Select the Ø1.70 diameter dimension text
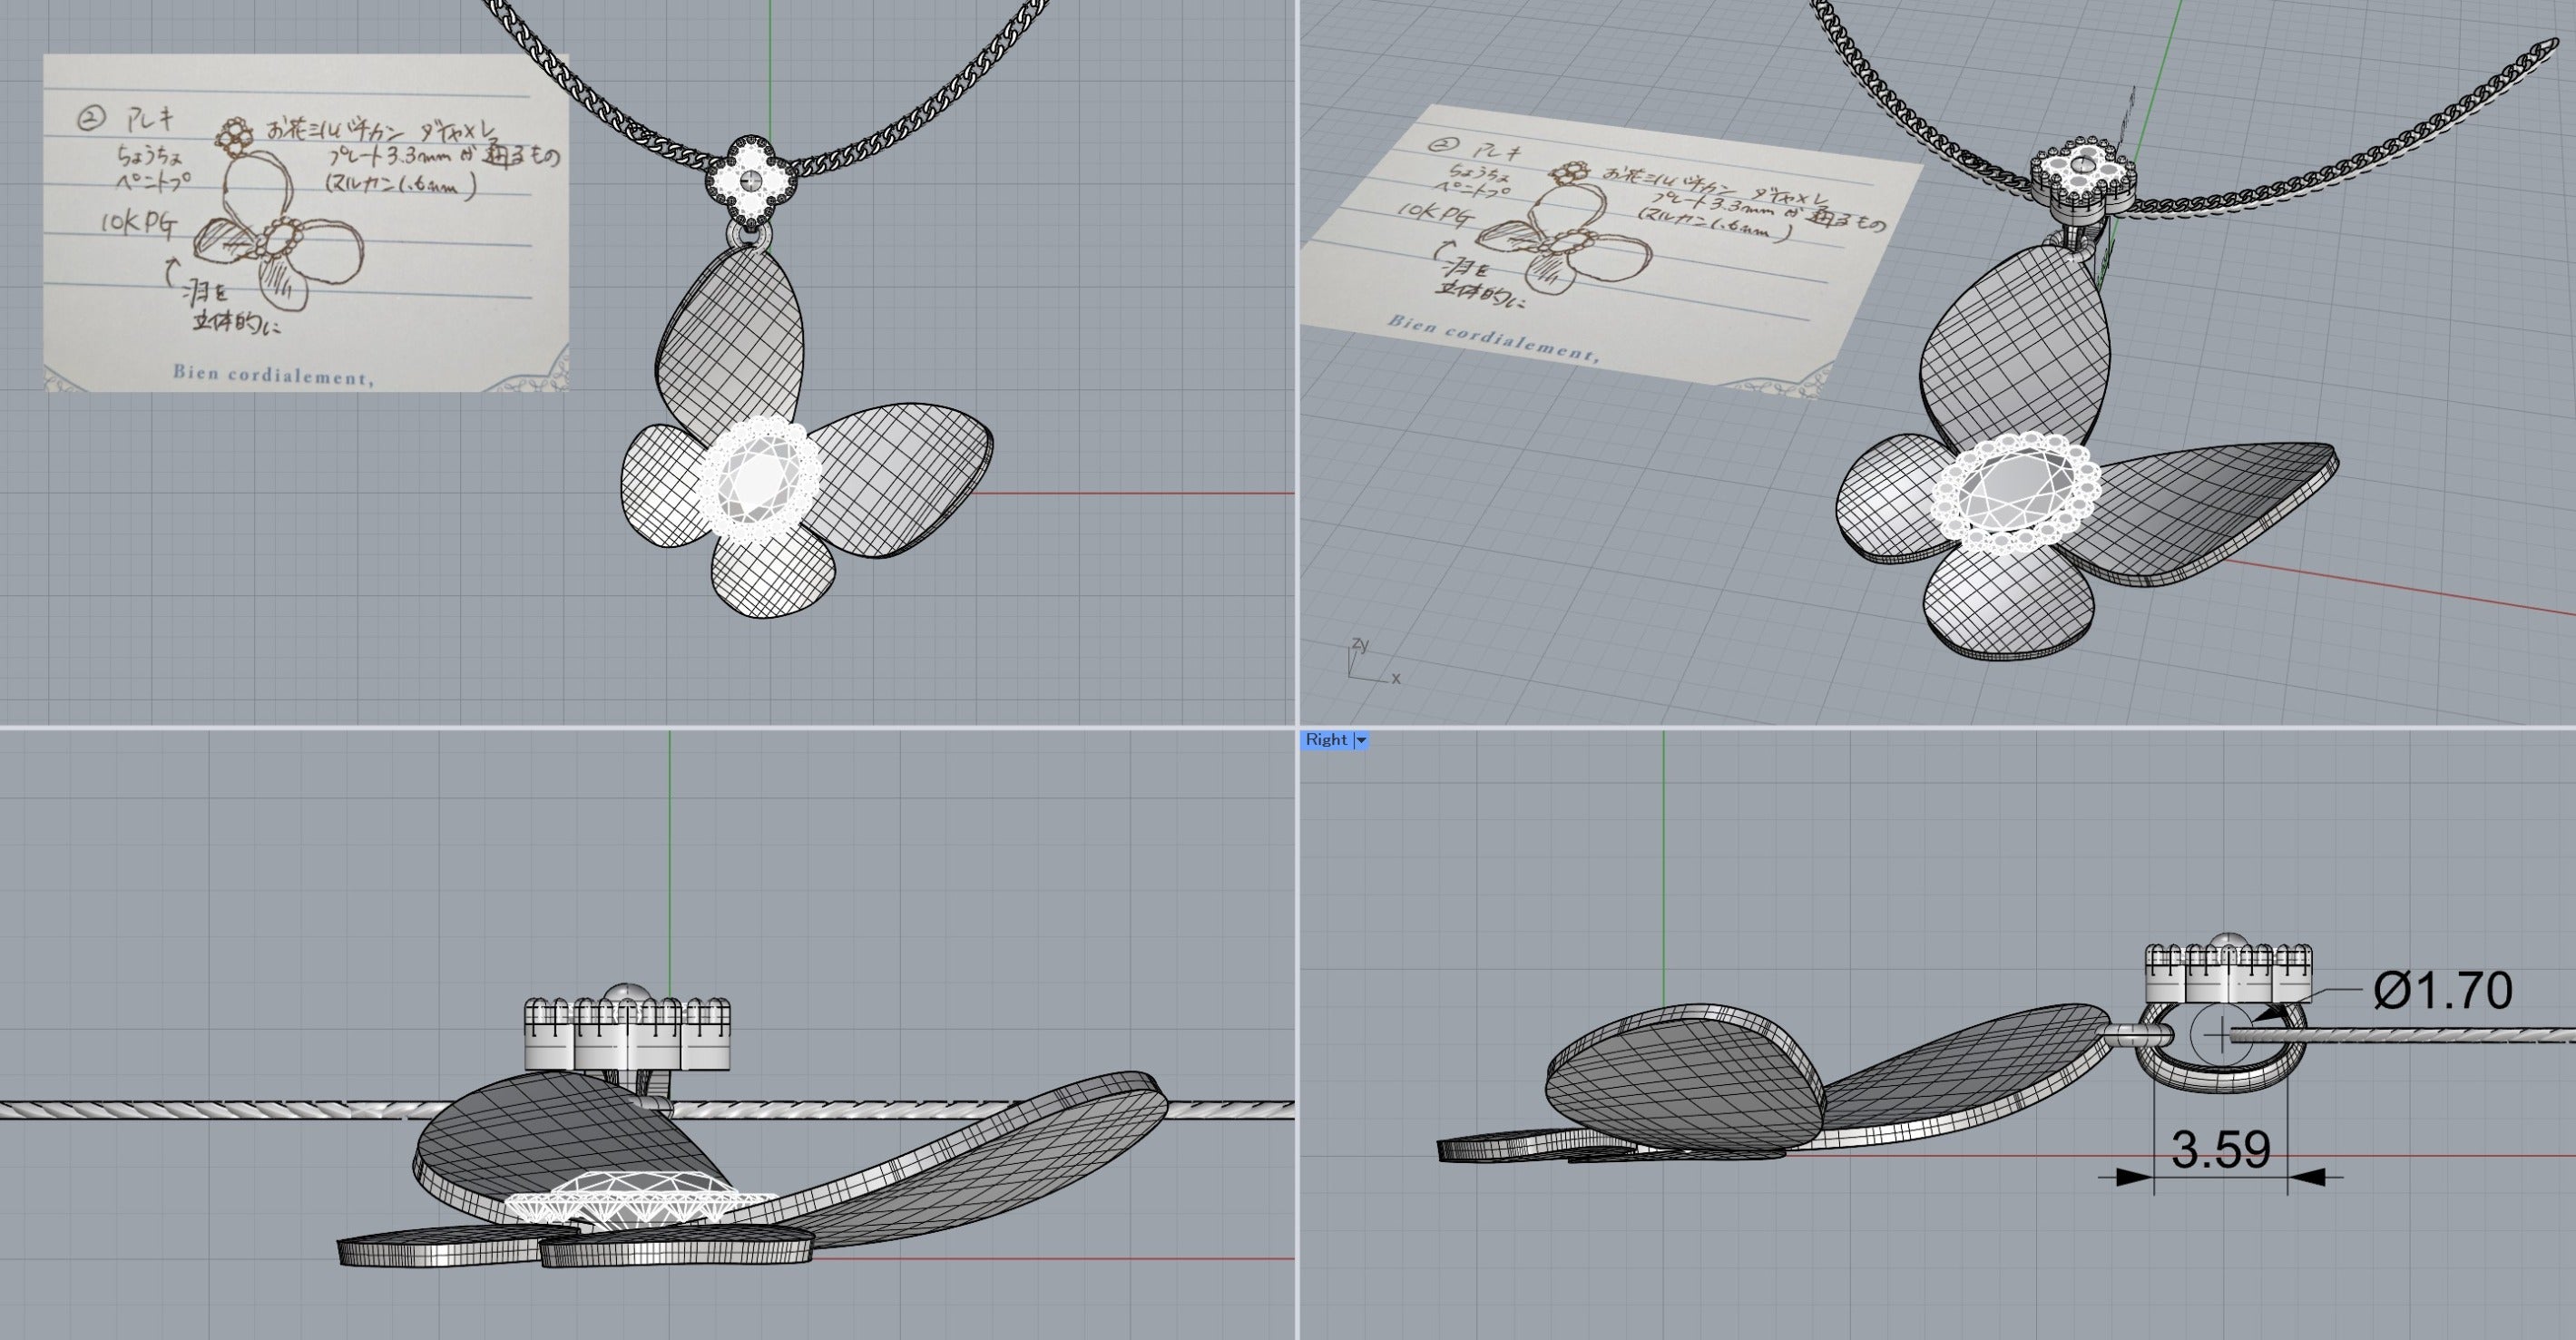 point(2442,990)
